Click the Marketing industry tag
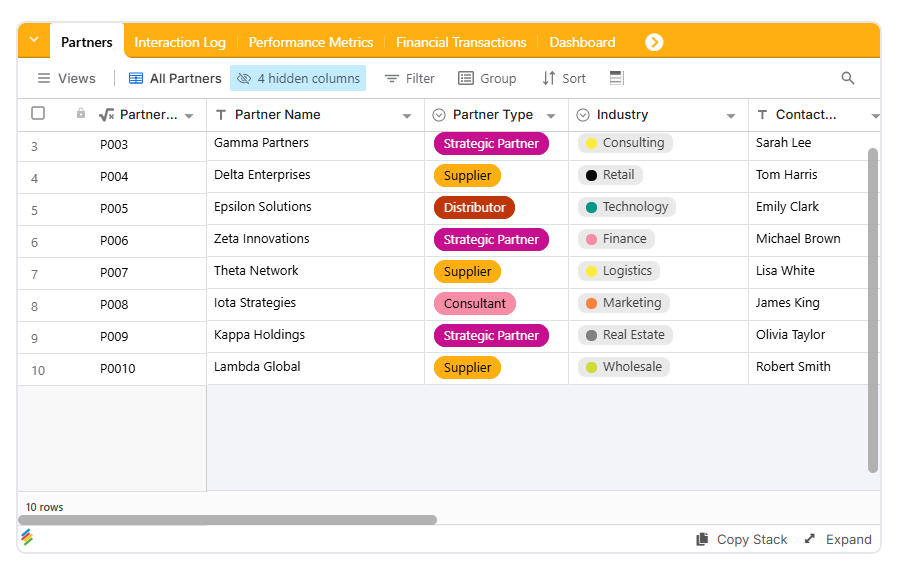The width and height of the screenshot is (902, 568). tap(624, 303)
